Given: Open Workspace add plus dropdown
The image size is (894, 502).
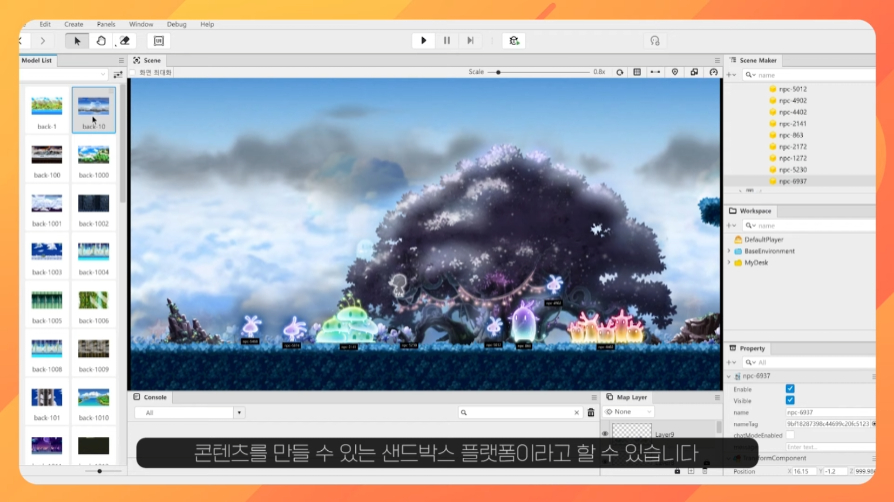Looking at the screenshot, I should pyautogui.click(x=732, y=225).
